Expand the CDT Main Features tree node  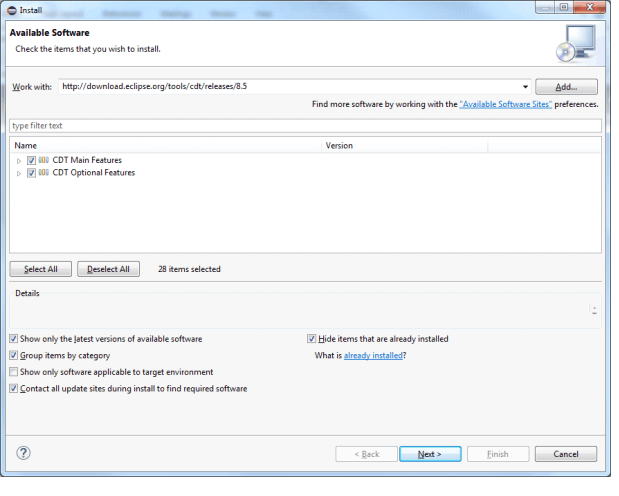pyautogui.click(x=19, y=161)
